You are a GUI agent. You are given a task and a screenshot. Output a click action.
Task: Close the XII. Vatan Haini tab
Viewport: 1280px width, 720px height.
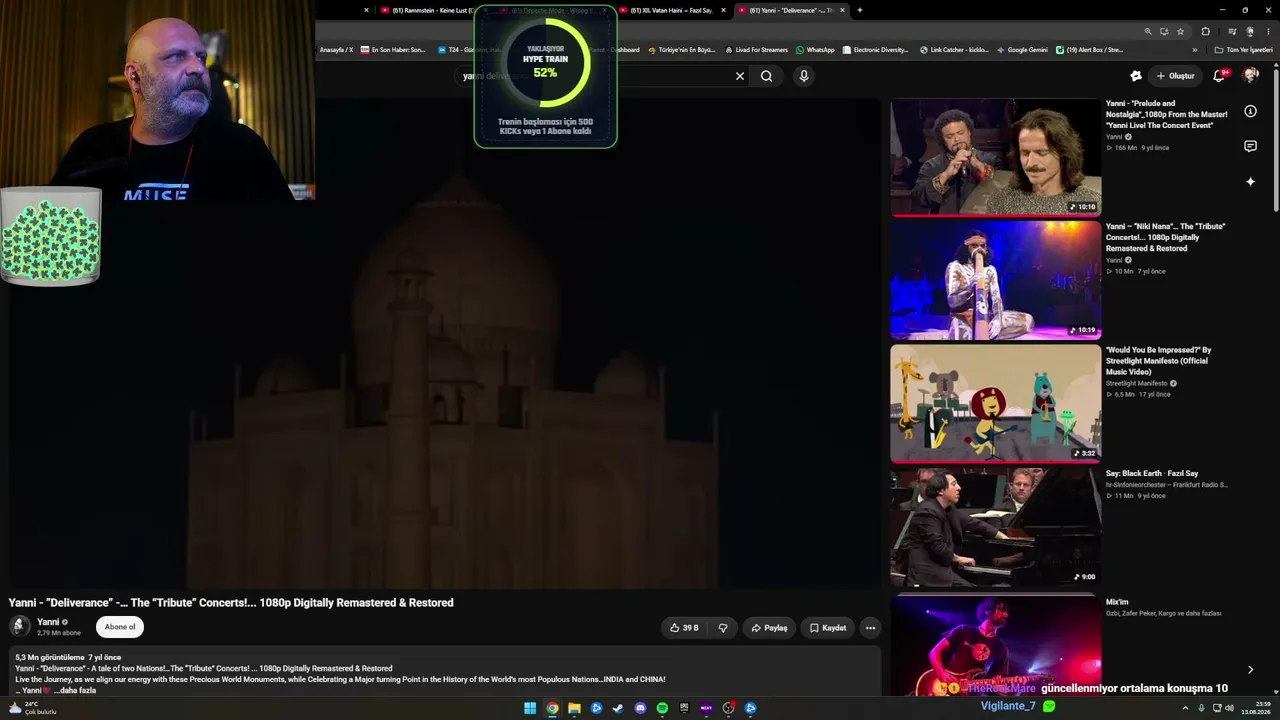point(722,10)
